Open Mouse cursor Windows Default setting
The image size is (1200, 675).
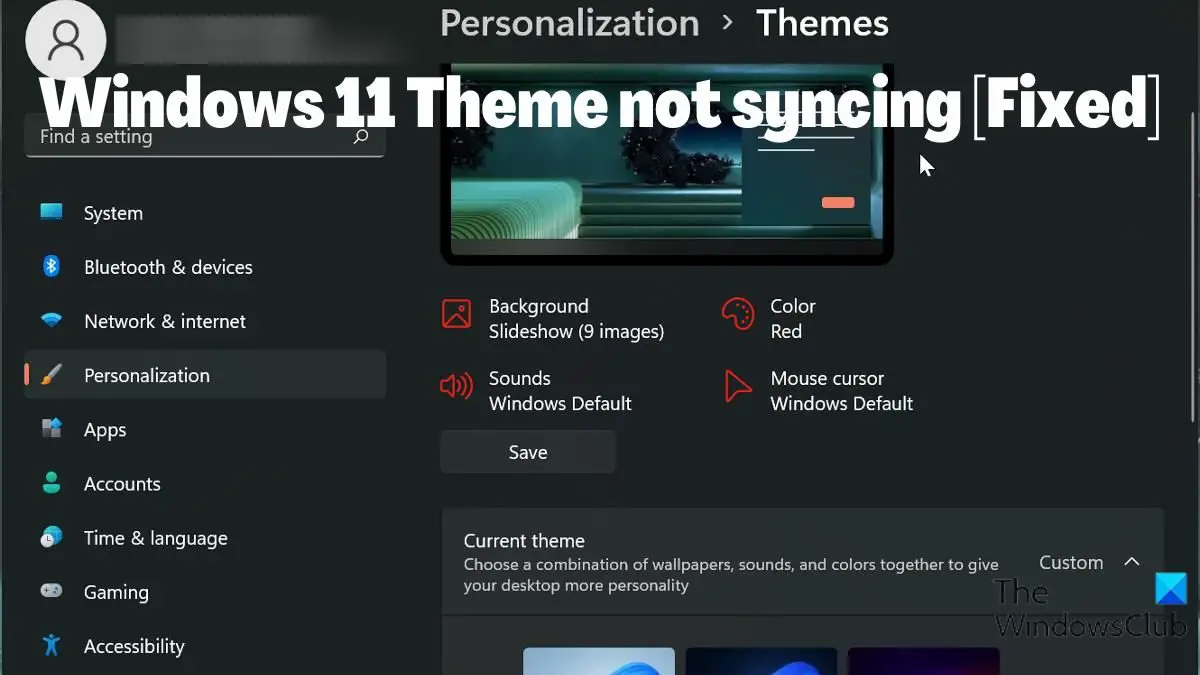[x=818, y=390]
